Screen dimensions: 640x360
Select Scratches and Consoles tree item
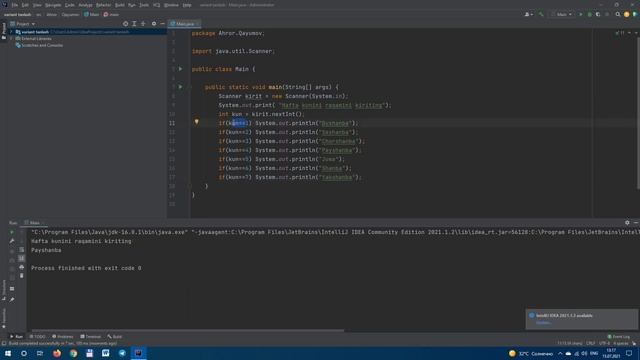[39, 45]
